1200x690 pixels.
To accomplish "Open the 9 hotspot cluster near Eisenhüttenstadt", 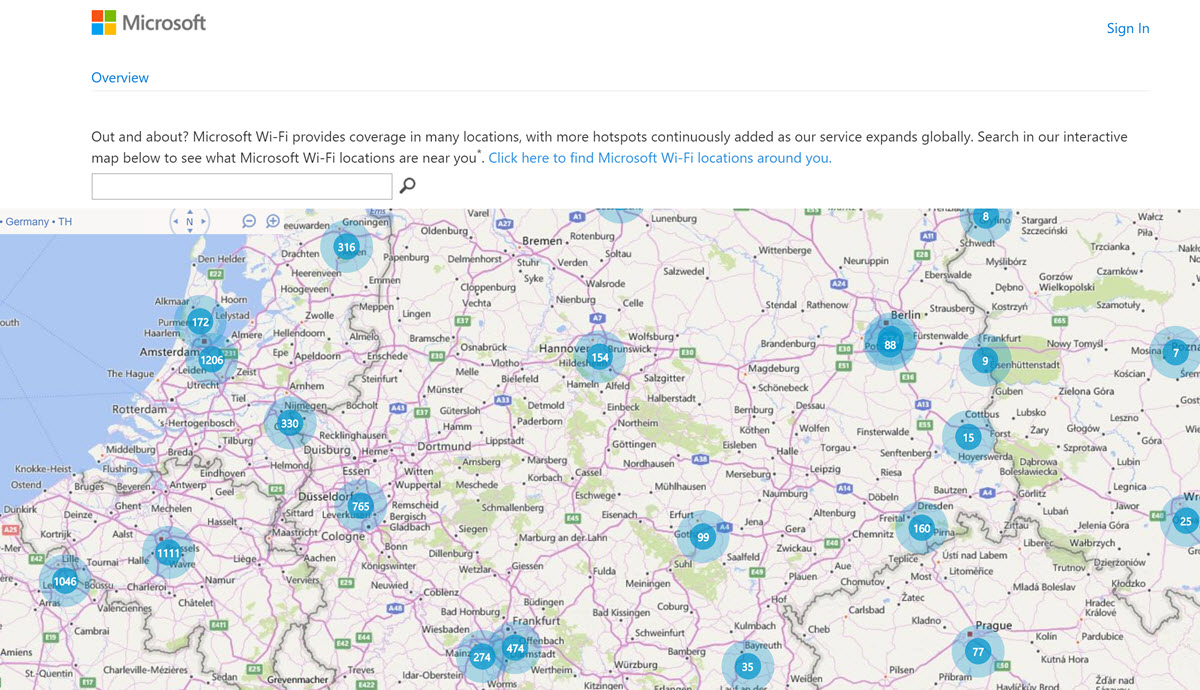I will [985, 361].
